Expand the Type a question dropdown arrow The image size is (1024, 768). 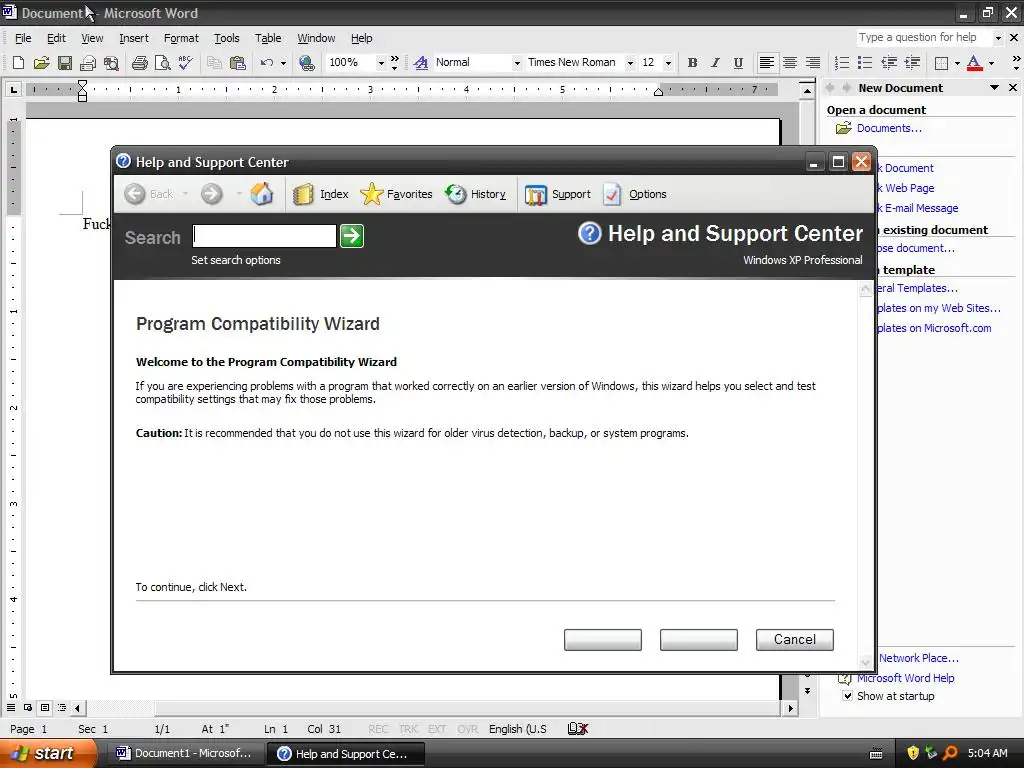[x=998, y=38]
